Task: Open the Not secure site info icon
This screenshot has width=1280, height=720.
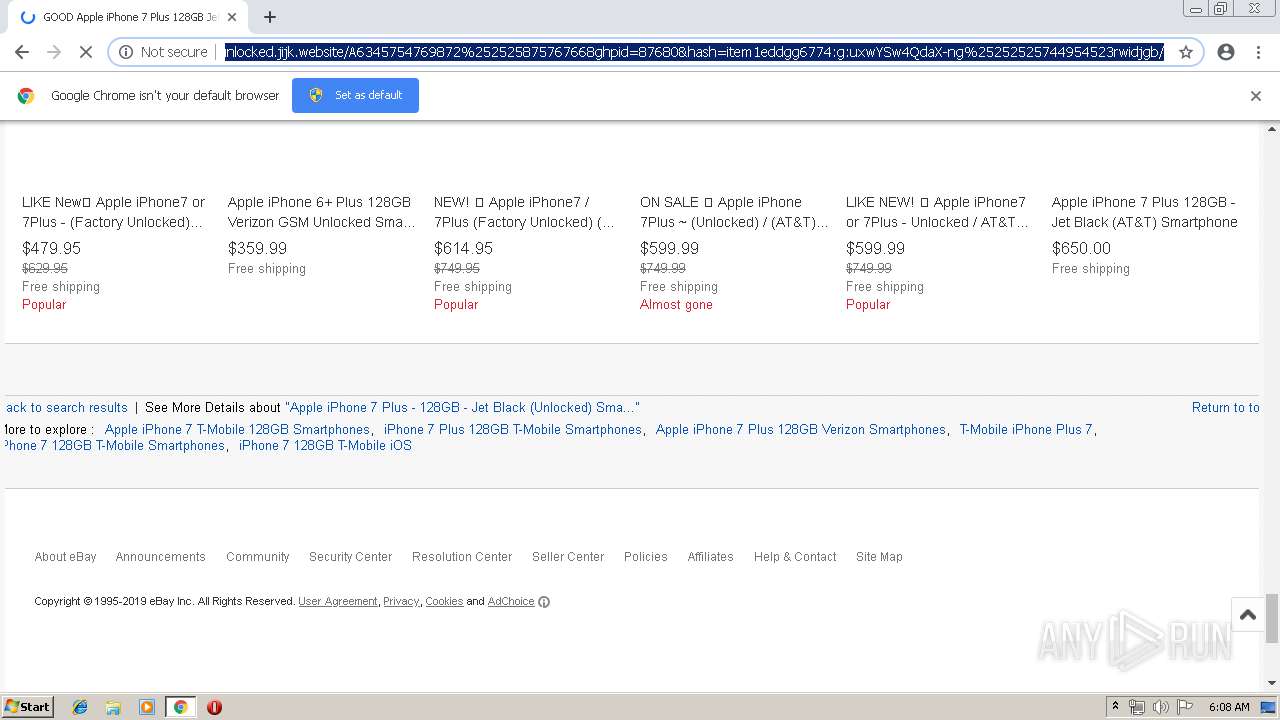Action: click(127, 52)
